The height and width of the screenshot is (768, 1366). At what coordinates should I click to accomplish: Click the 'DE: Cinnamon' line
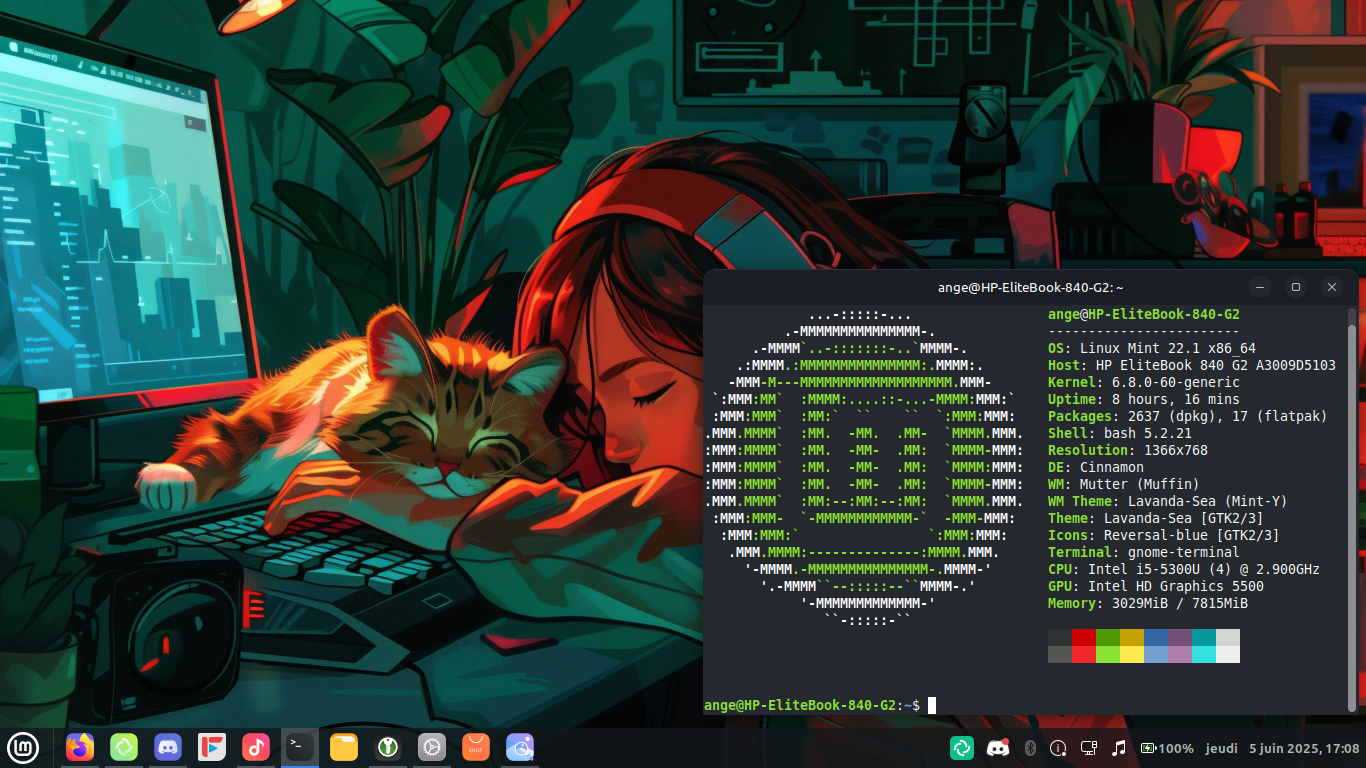tap(1096, 467)
